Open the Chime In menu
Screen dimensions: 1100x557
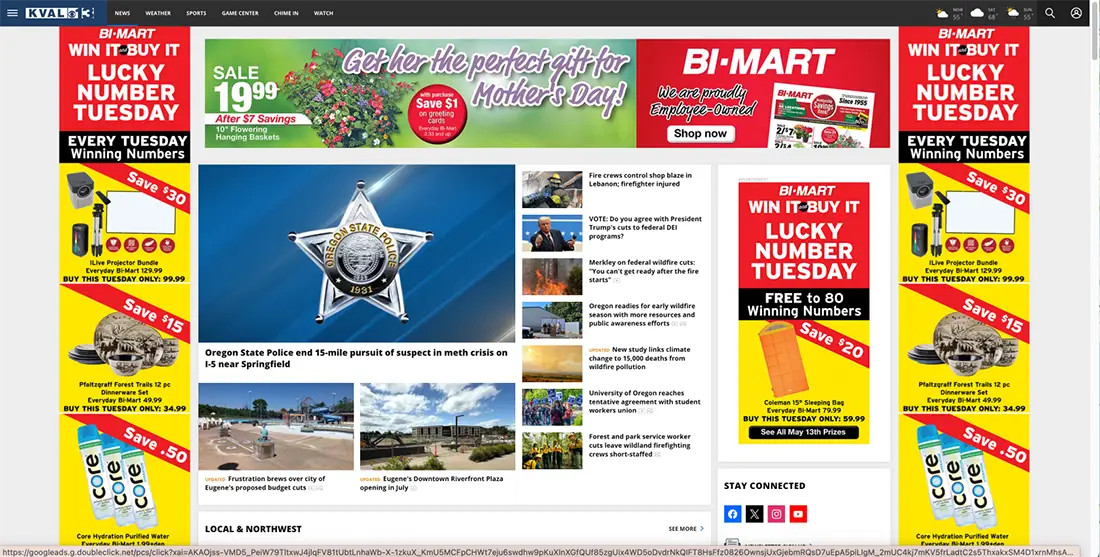point(286,13)
